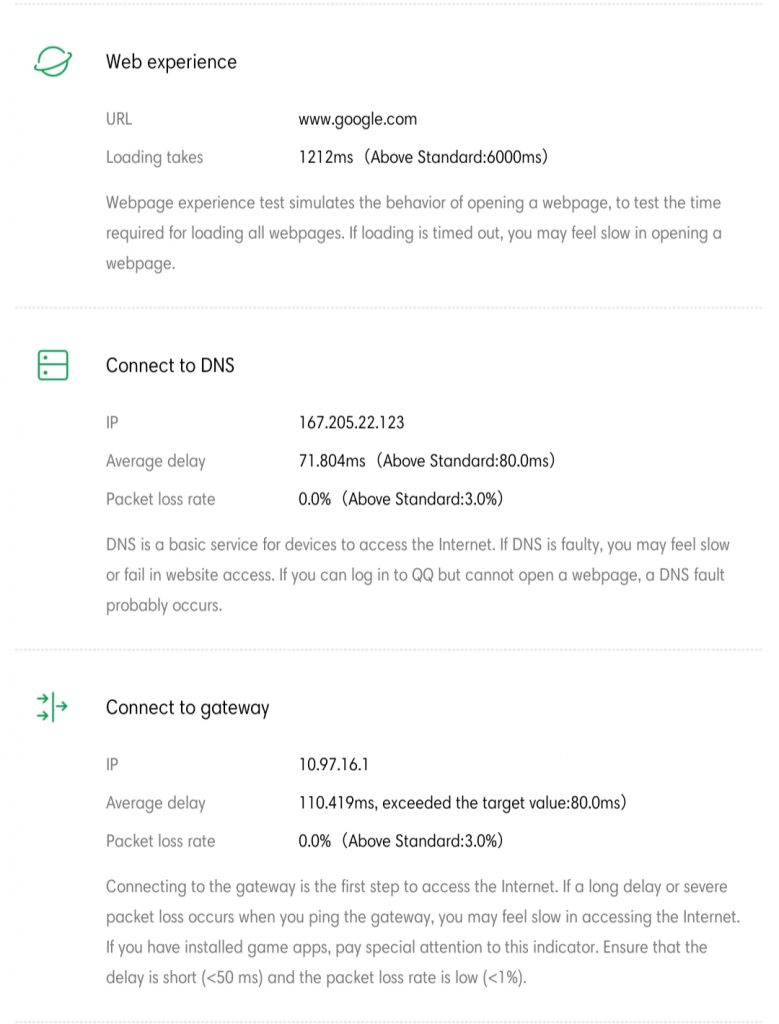779x1024 pixels.
Task: Click the gateway connection description paragraph
Action: [423, 932]
